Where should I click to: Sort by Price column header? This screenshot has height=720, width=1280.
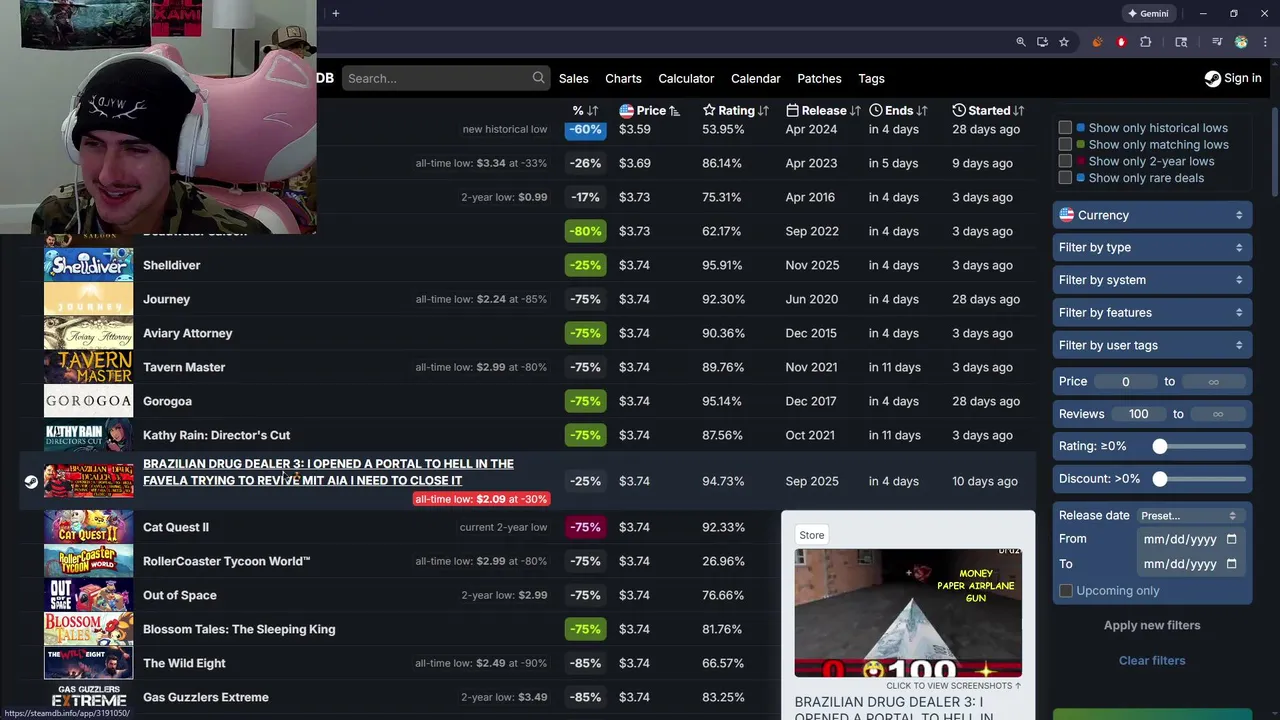(650, 110)
